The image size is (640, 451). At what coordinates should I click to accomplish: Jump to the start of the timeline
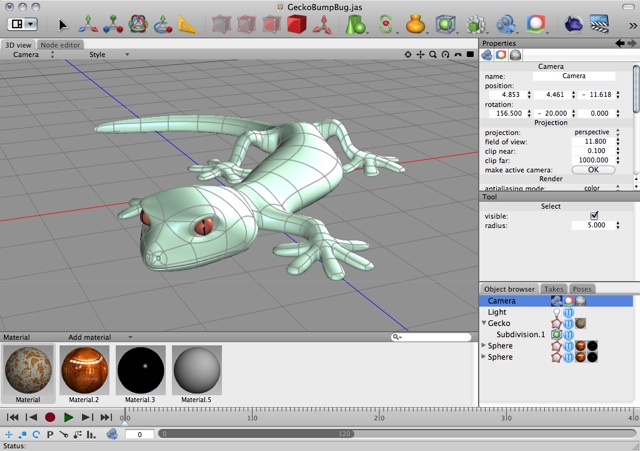pyautogui.click(x=13, y=417)
